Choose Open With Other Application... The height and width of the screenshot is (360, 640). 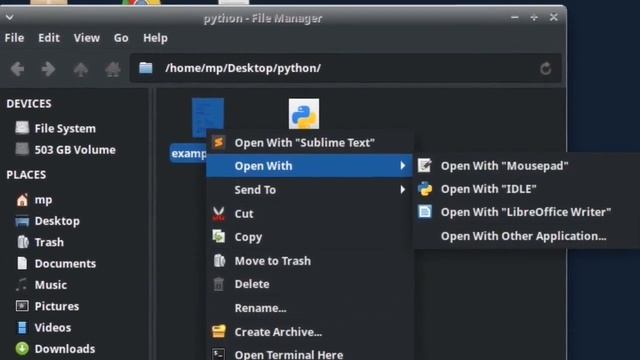pyautogui.click(x=527, y=236)
